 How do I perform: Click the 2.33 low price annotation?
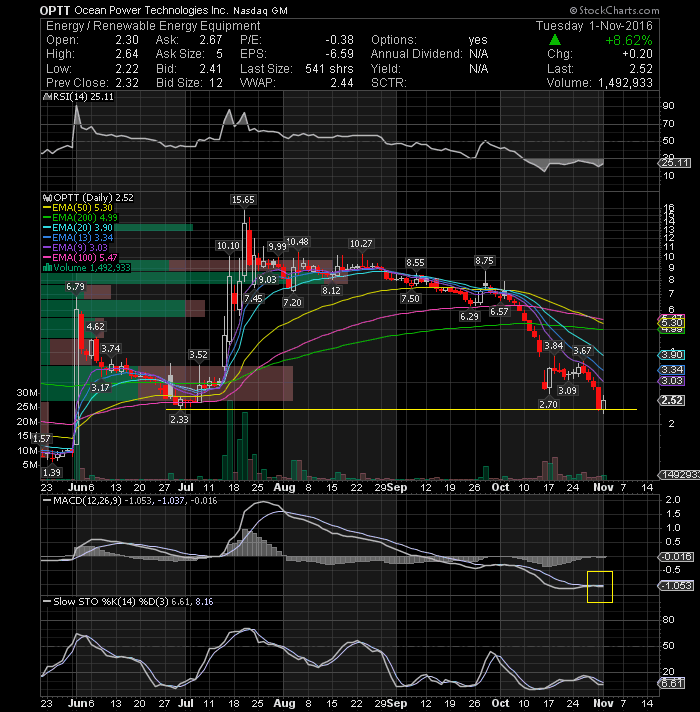(179, 420)
